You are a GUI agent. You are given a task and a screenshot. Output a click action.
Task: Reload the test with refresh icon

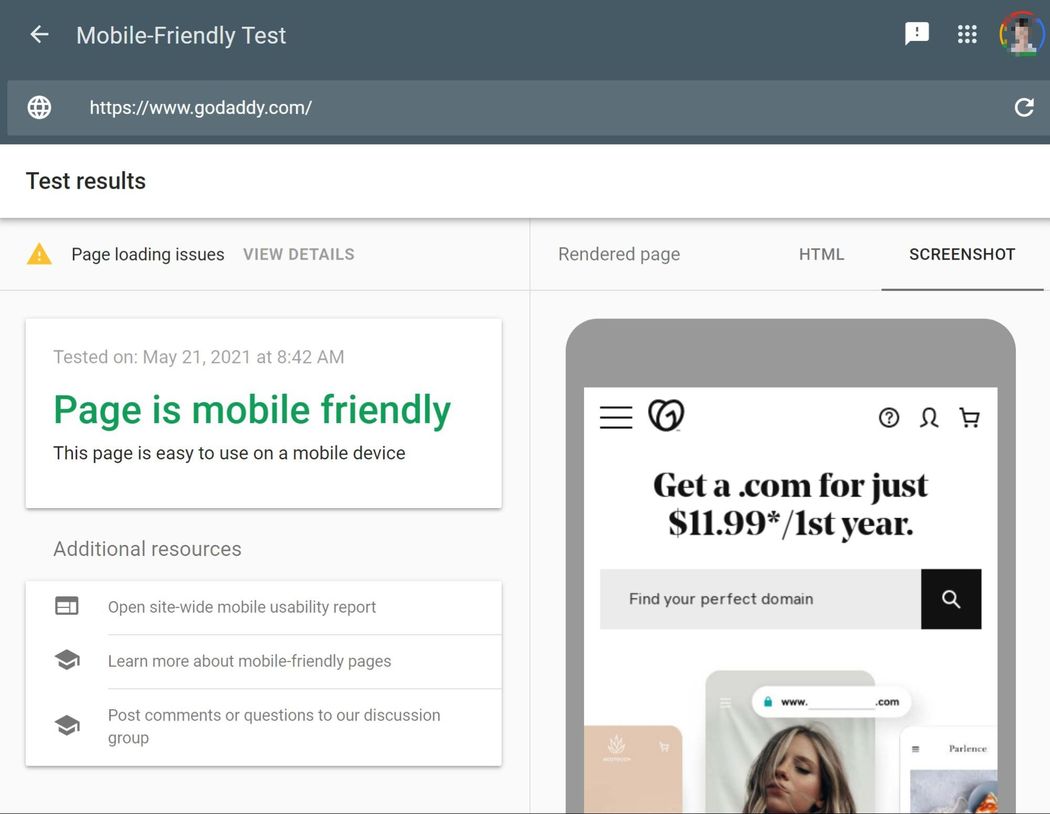coord(1024,107)
